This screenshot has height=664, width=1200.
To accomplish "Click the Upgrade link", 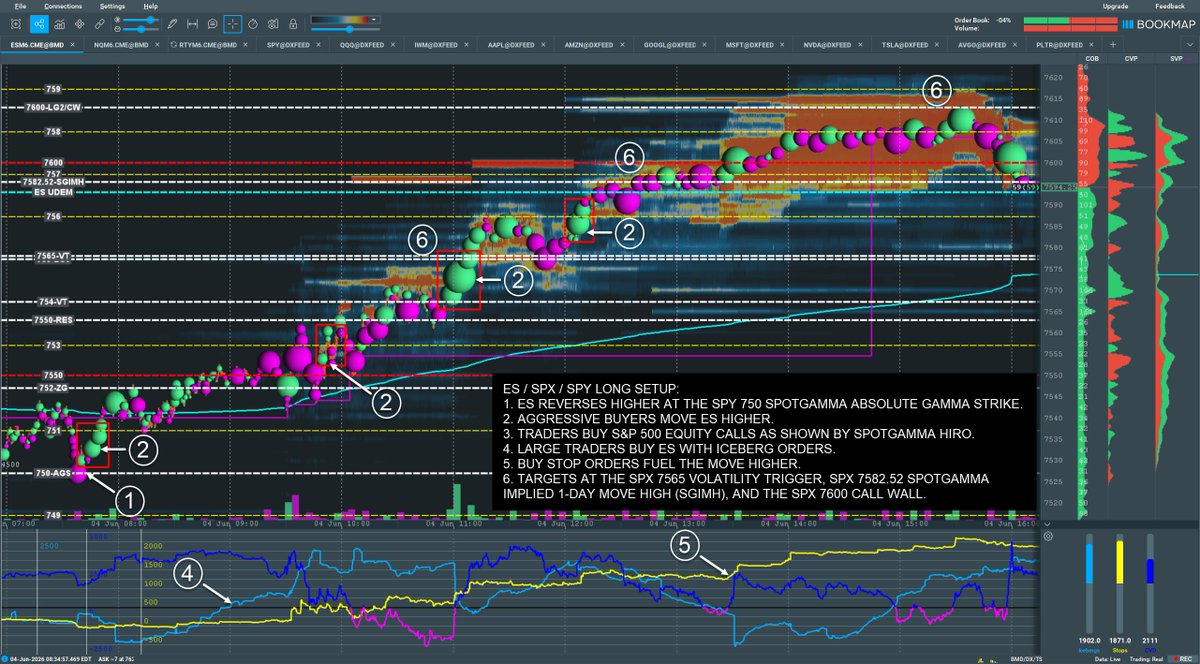I will coord(1115,6).
